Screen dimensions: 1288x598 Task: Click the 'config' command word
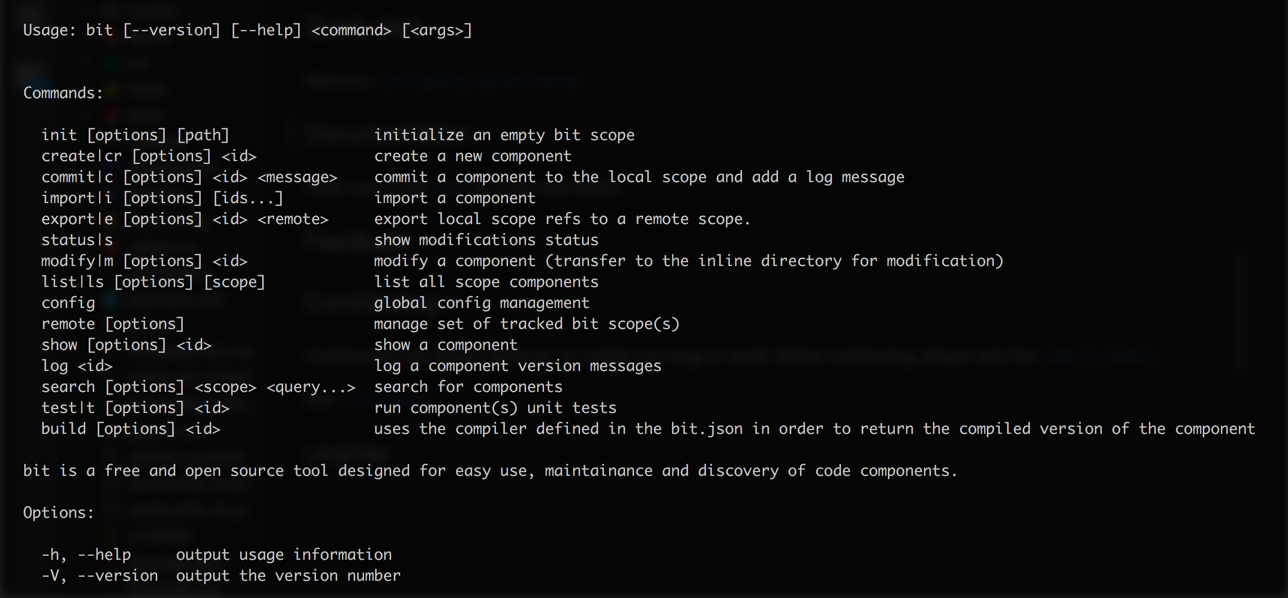(68, 303)
